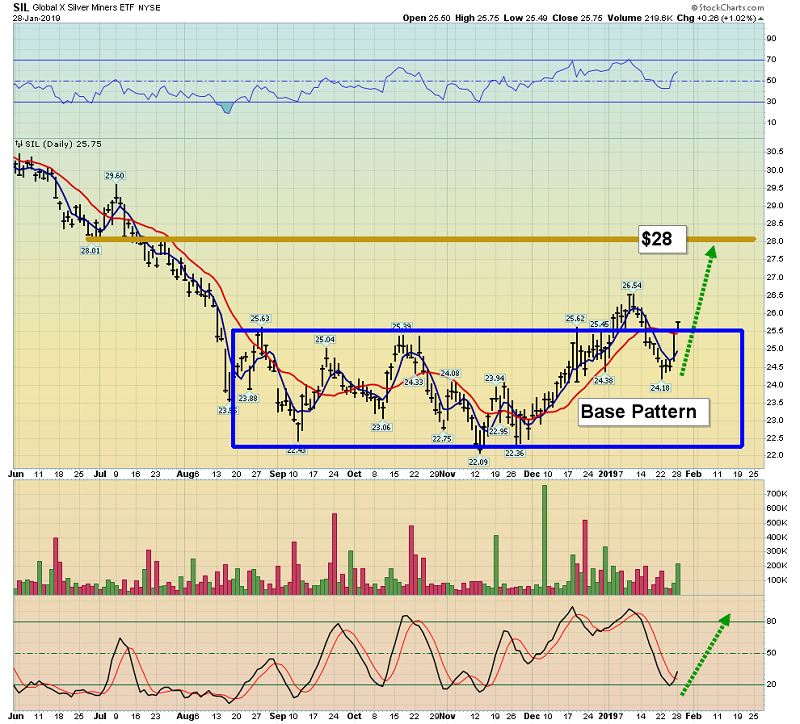Click the 22.09 November low label

click(478, 462)
